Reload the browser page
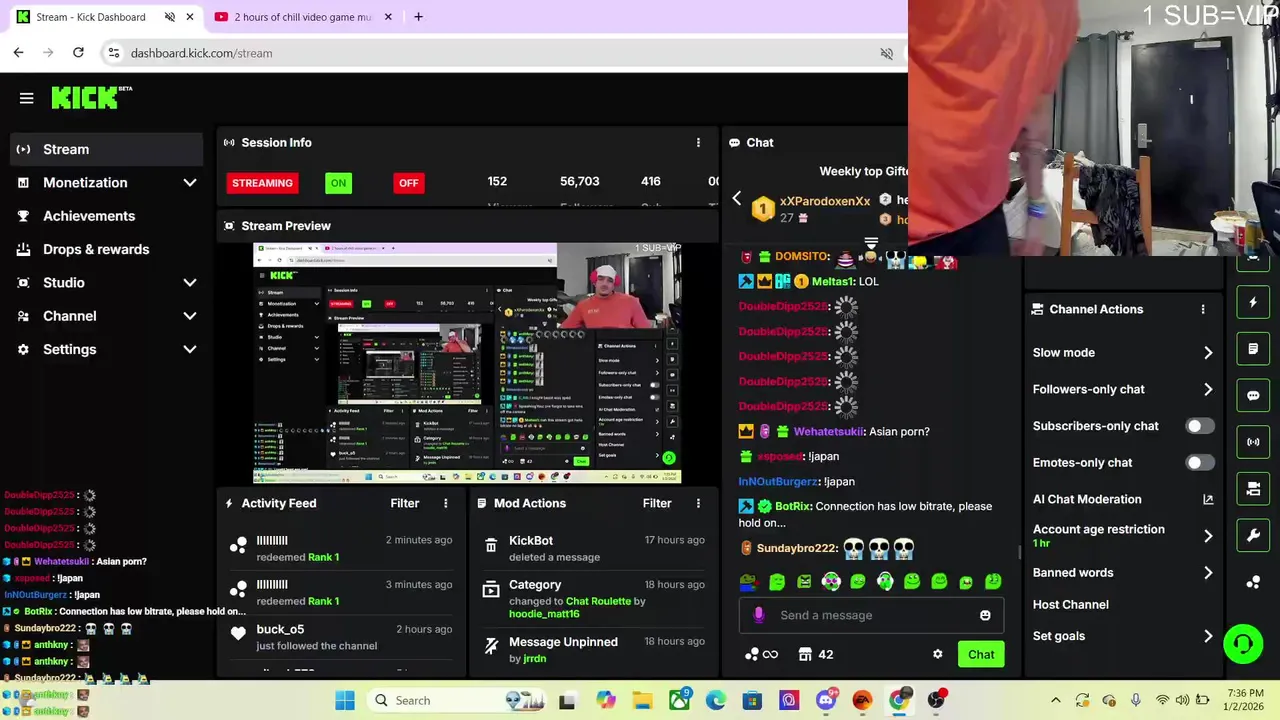 point(78,53)
